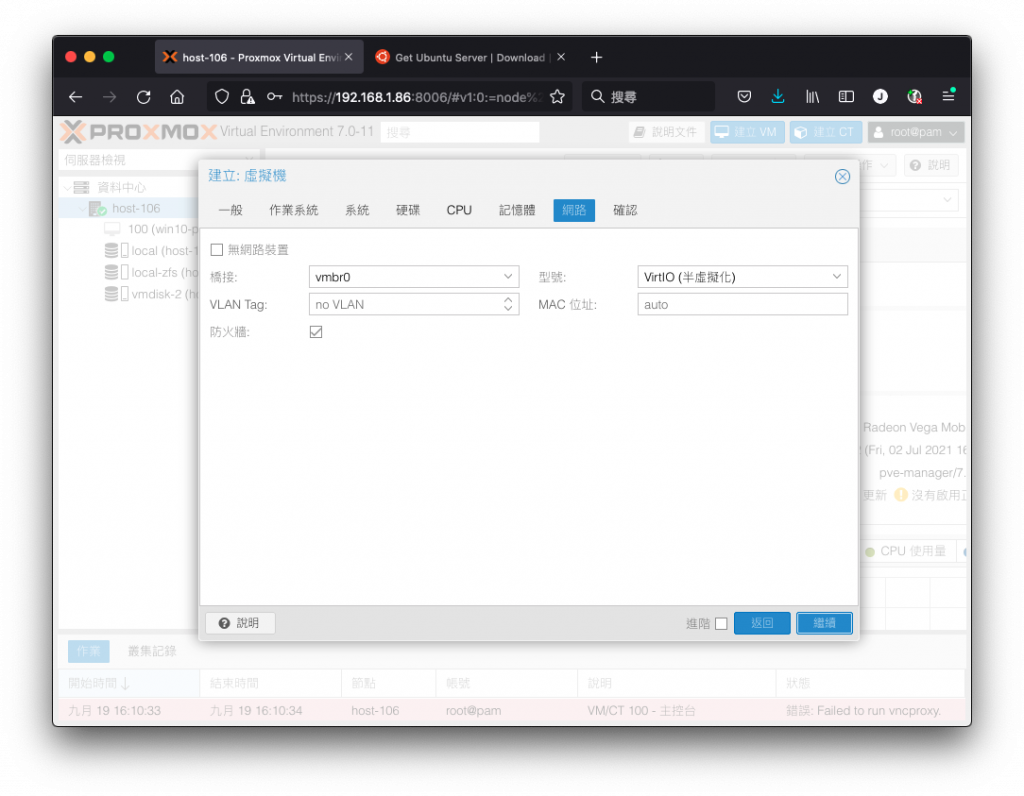Click the globe extension icon in toolbar
The width and height of the screenshot is (1024, 796).
point(914,97)
